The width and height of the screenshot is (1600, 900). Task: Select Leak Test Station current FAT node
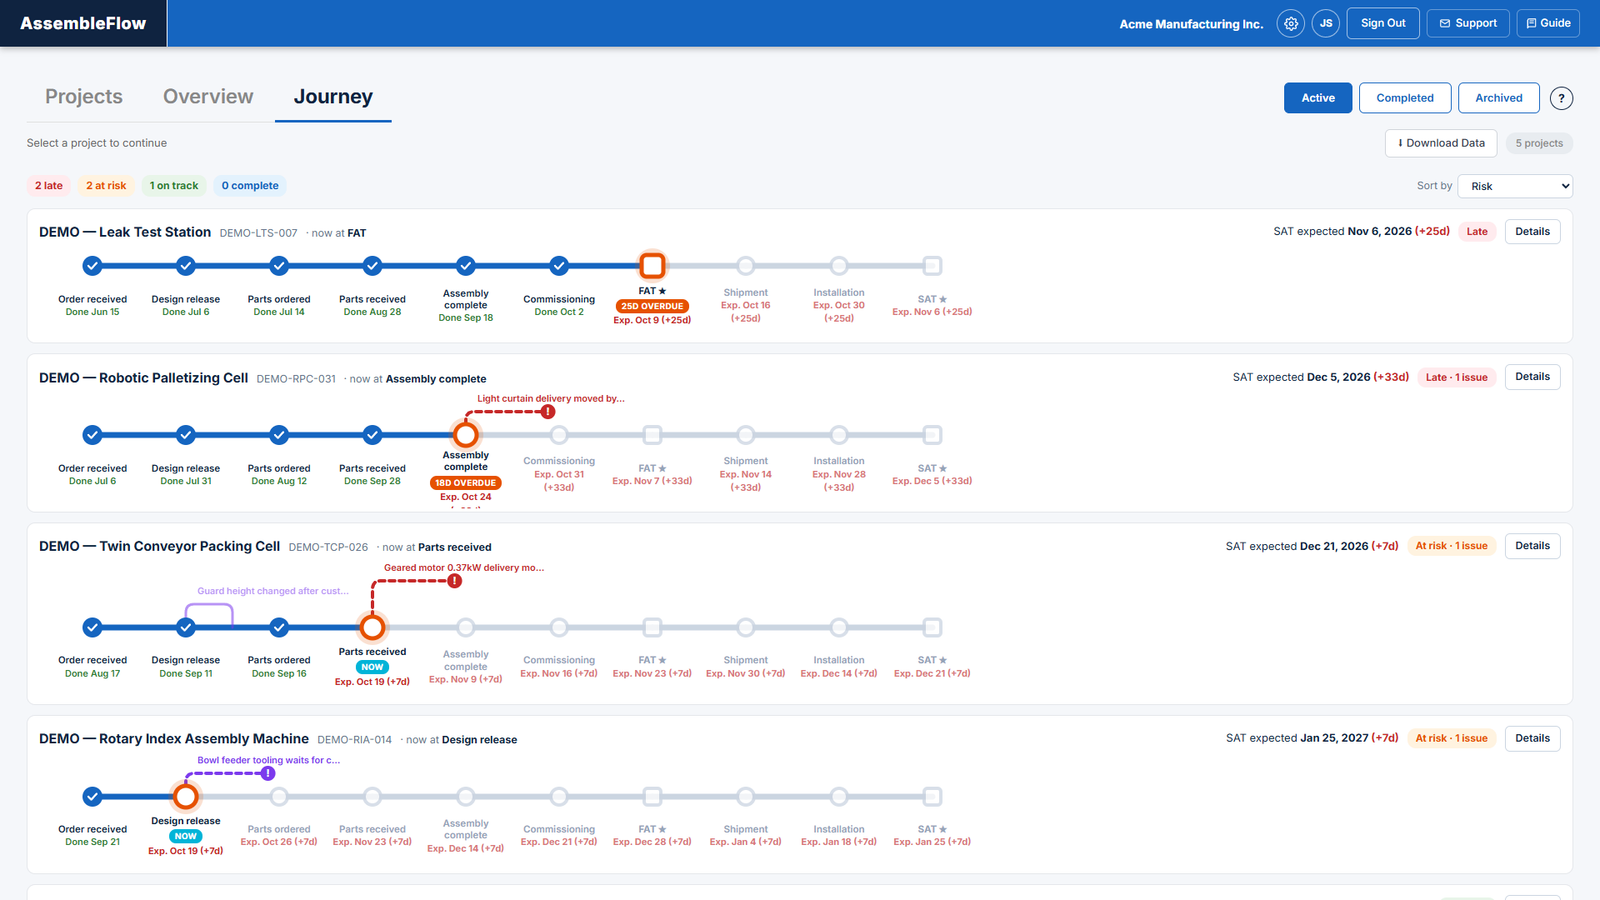click(x=652, y=266)
